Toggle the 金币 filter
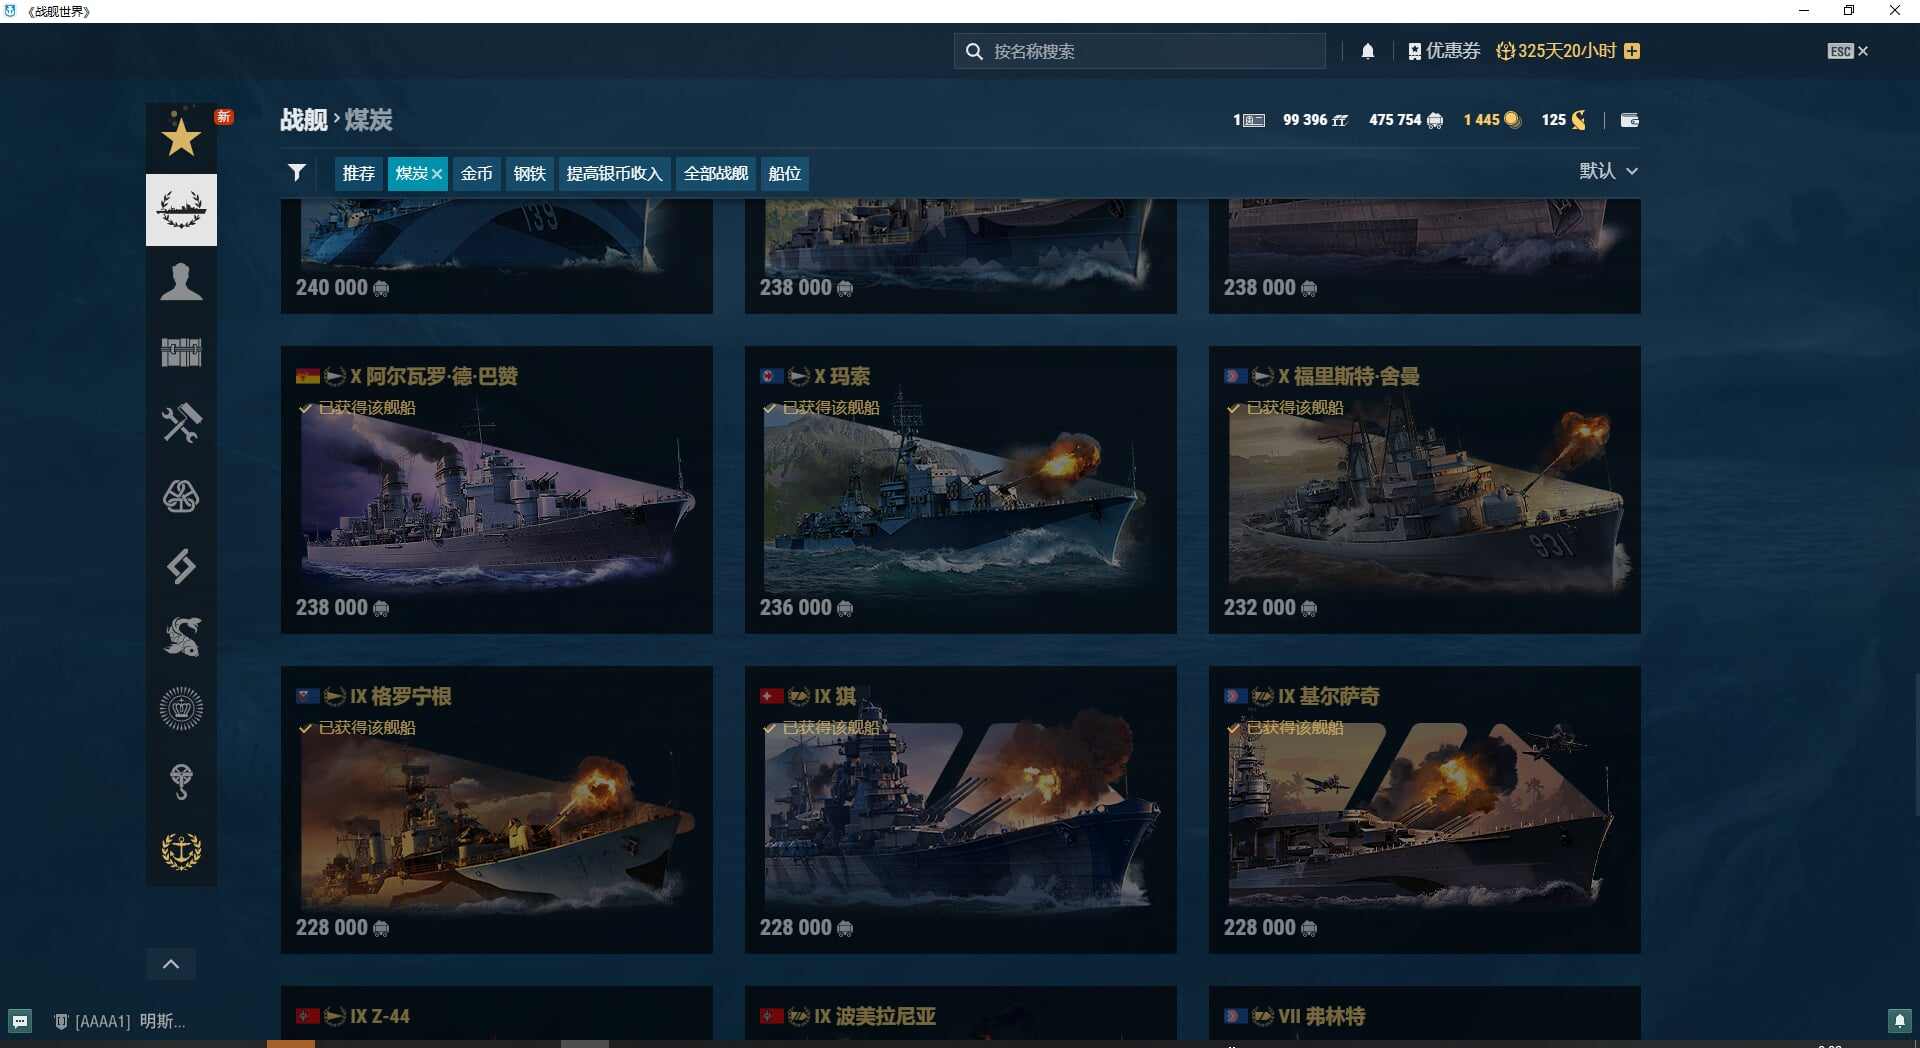This screenshot has height=1048, width=1920. click(476, 173)
